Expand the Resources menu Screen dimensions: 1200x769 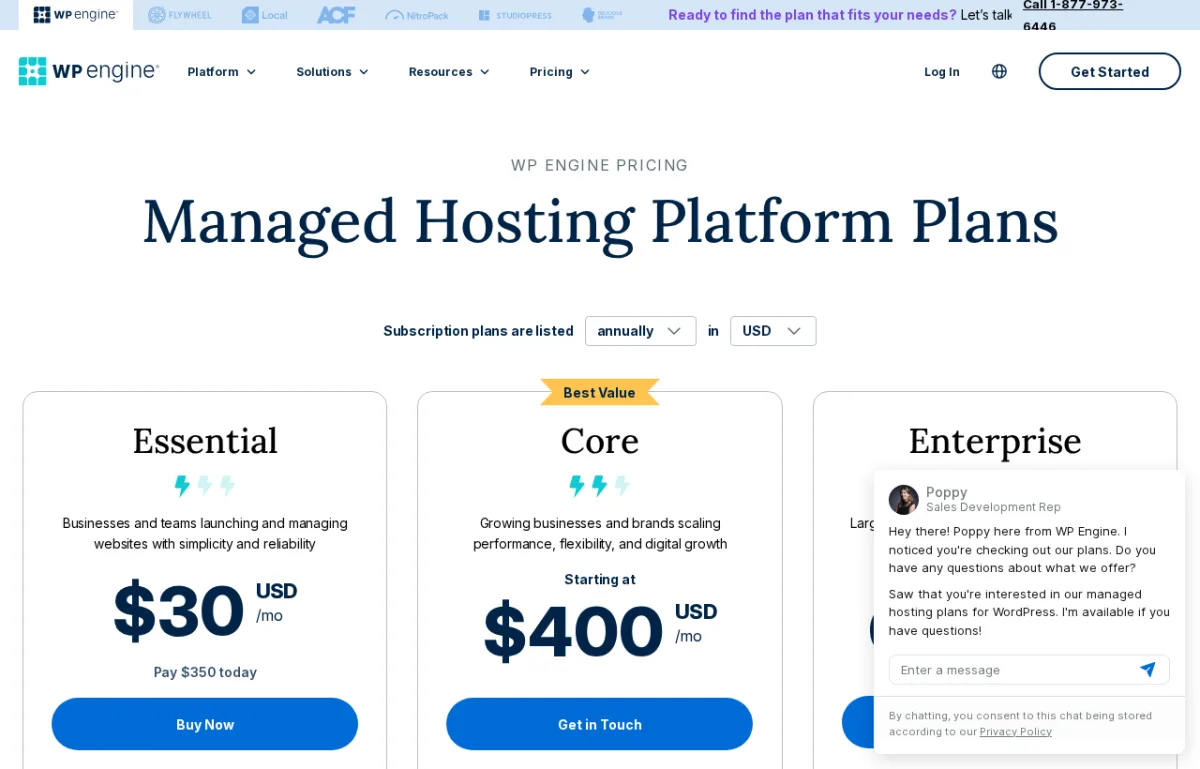[x=449, y=72]
